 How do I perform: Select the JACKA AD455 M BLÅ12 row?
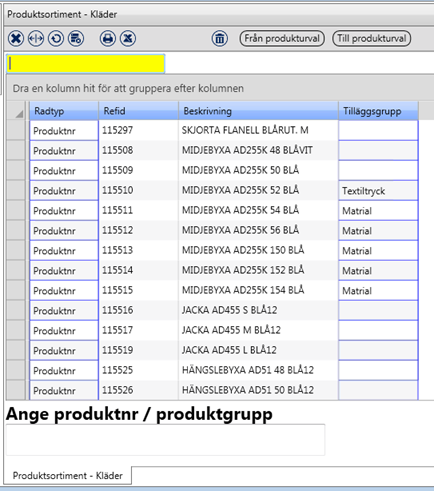click(212, 330)
